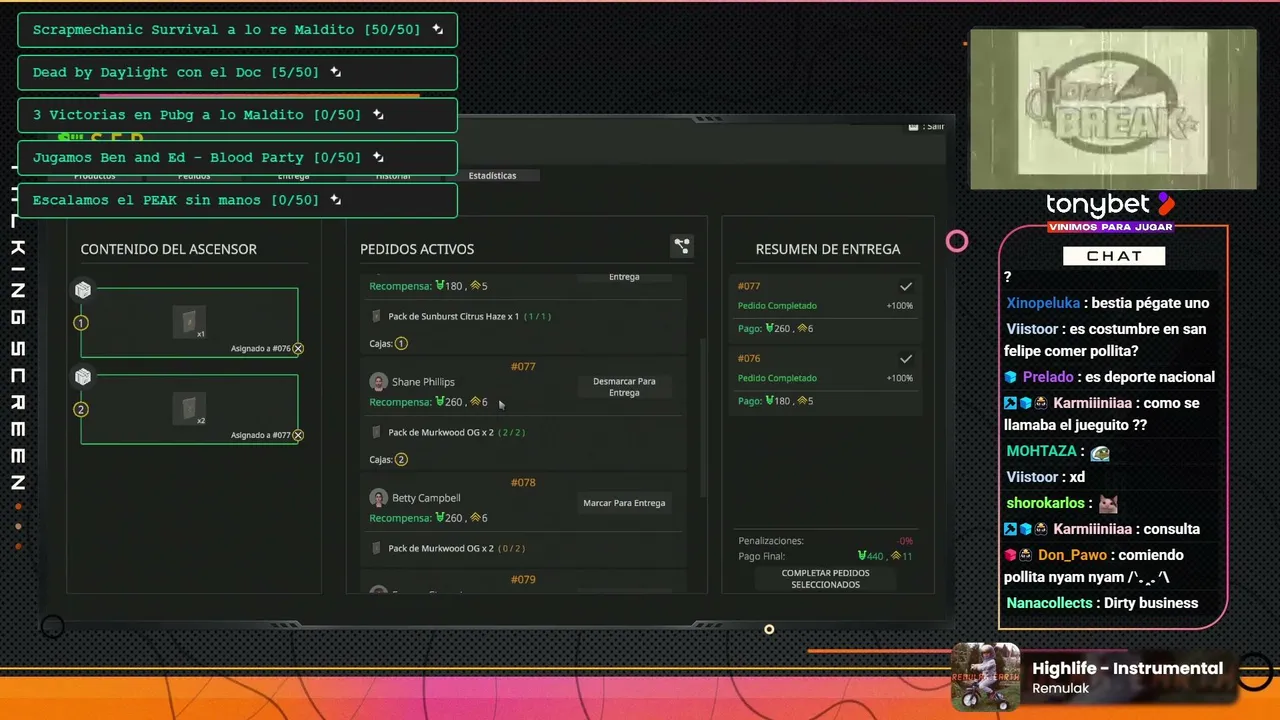Click order number #078 label

click(x=523, y=482)
